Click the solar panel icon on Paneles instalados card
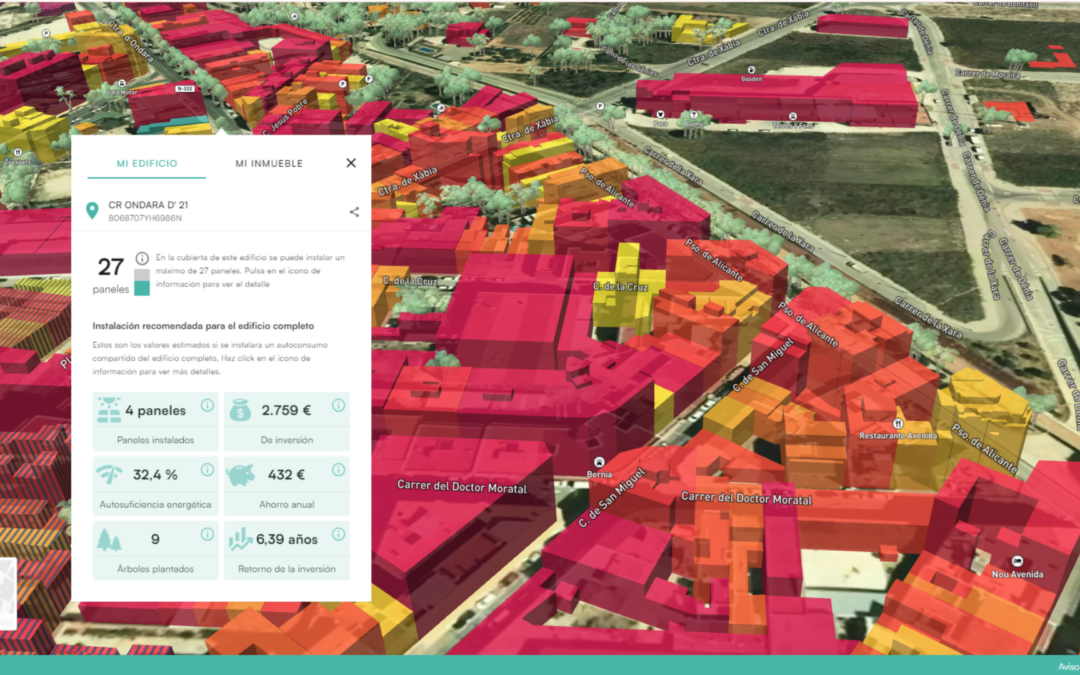This screenshot has height=675, width=1080. point(109,411)
